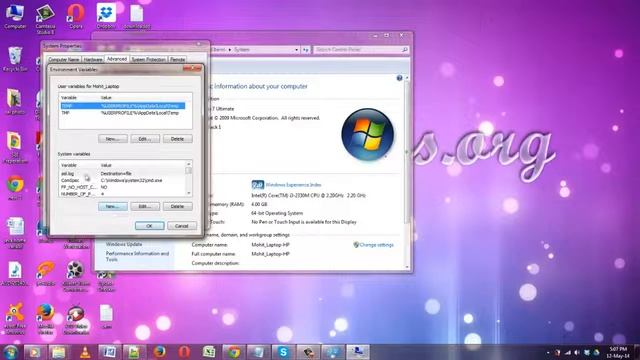Select the asl.log system variable row
Screen dimensions: 640x360
pyautogui.click(x=122, y=173)
